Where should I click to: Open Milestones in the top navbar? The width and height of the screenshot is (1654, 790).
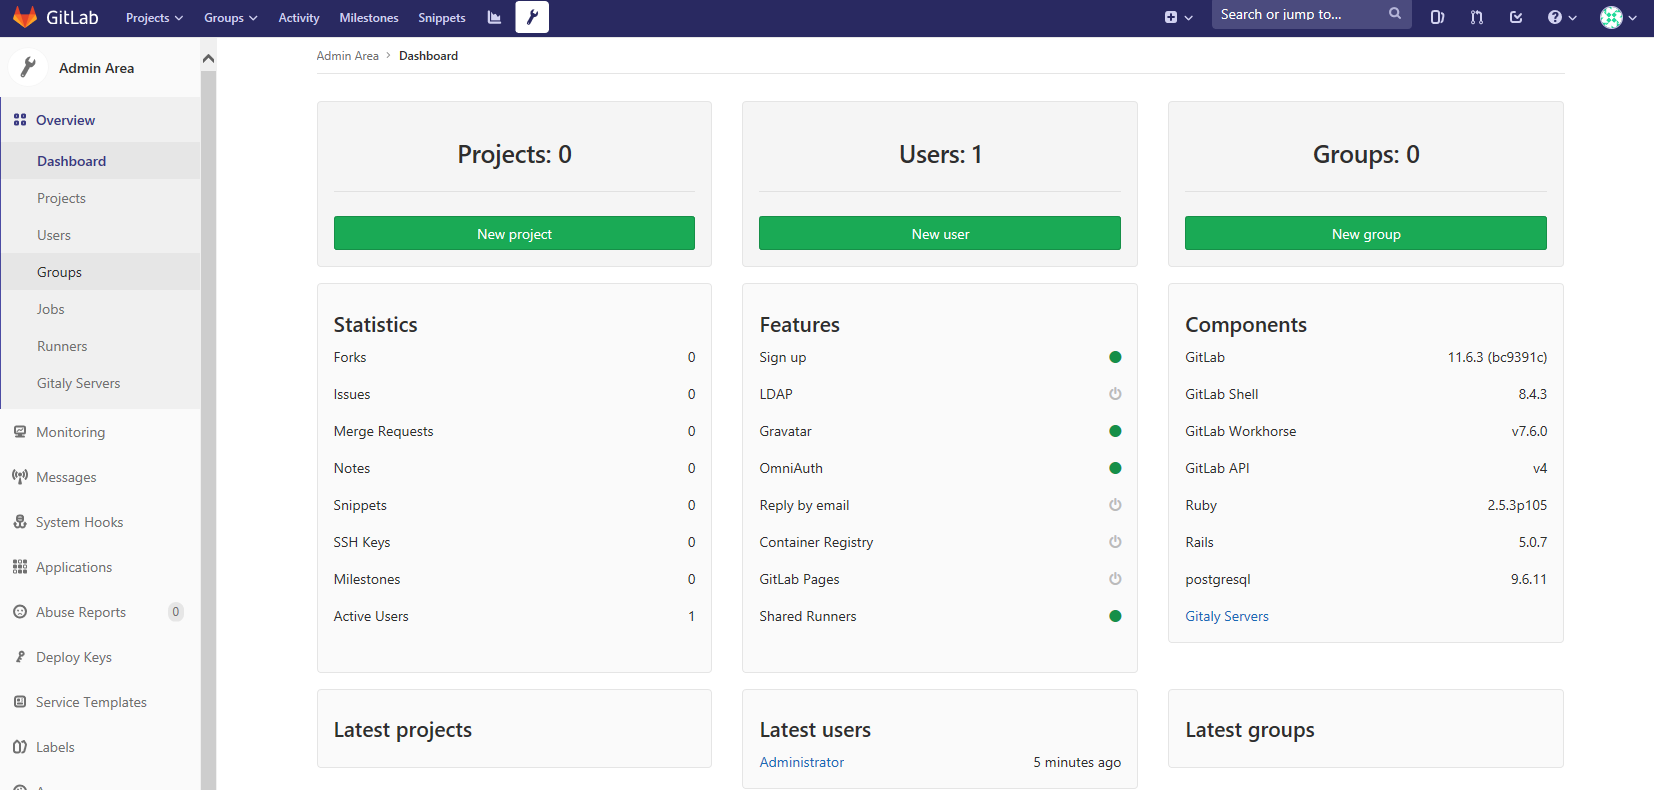[369, 18]
